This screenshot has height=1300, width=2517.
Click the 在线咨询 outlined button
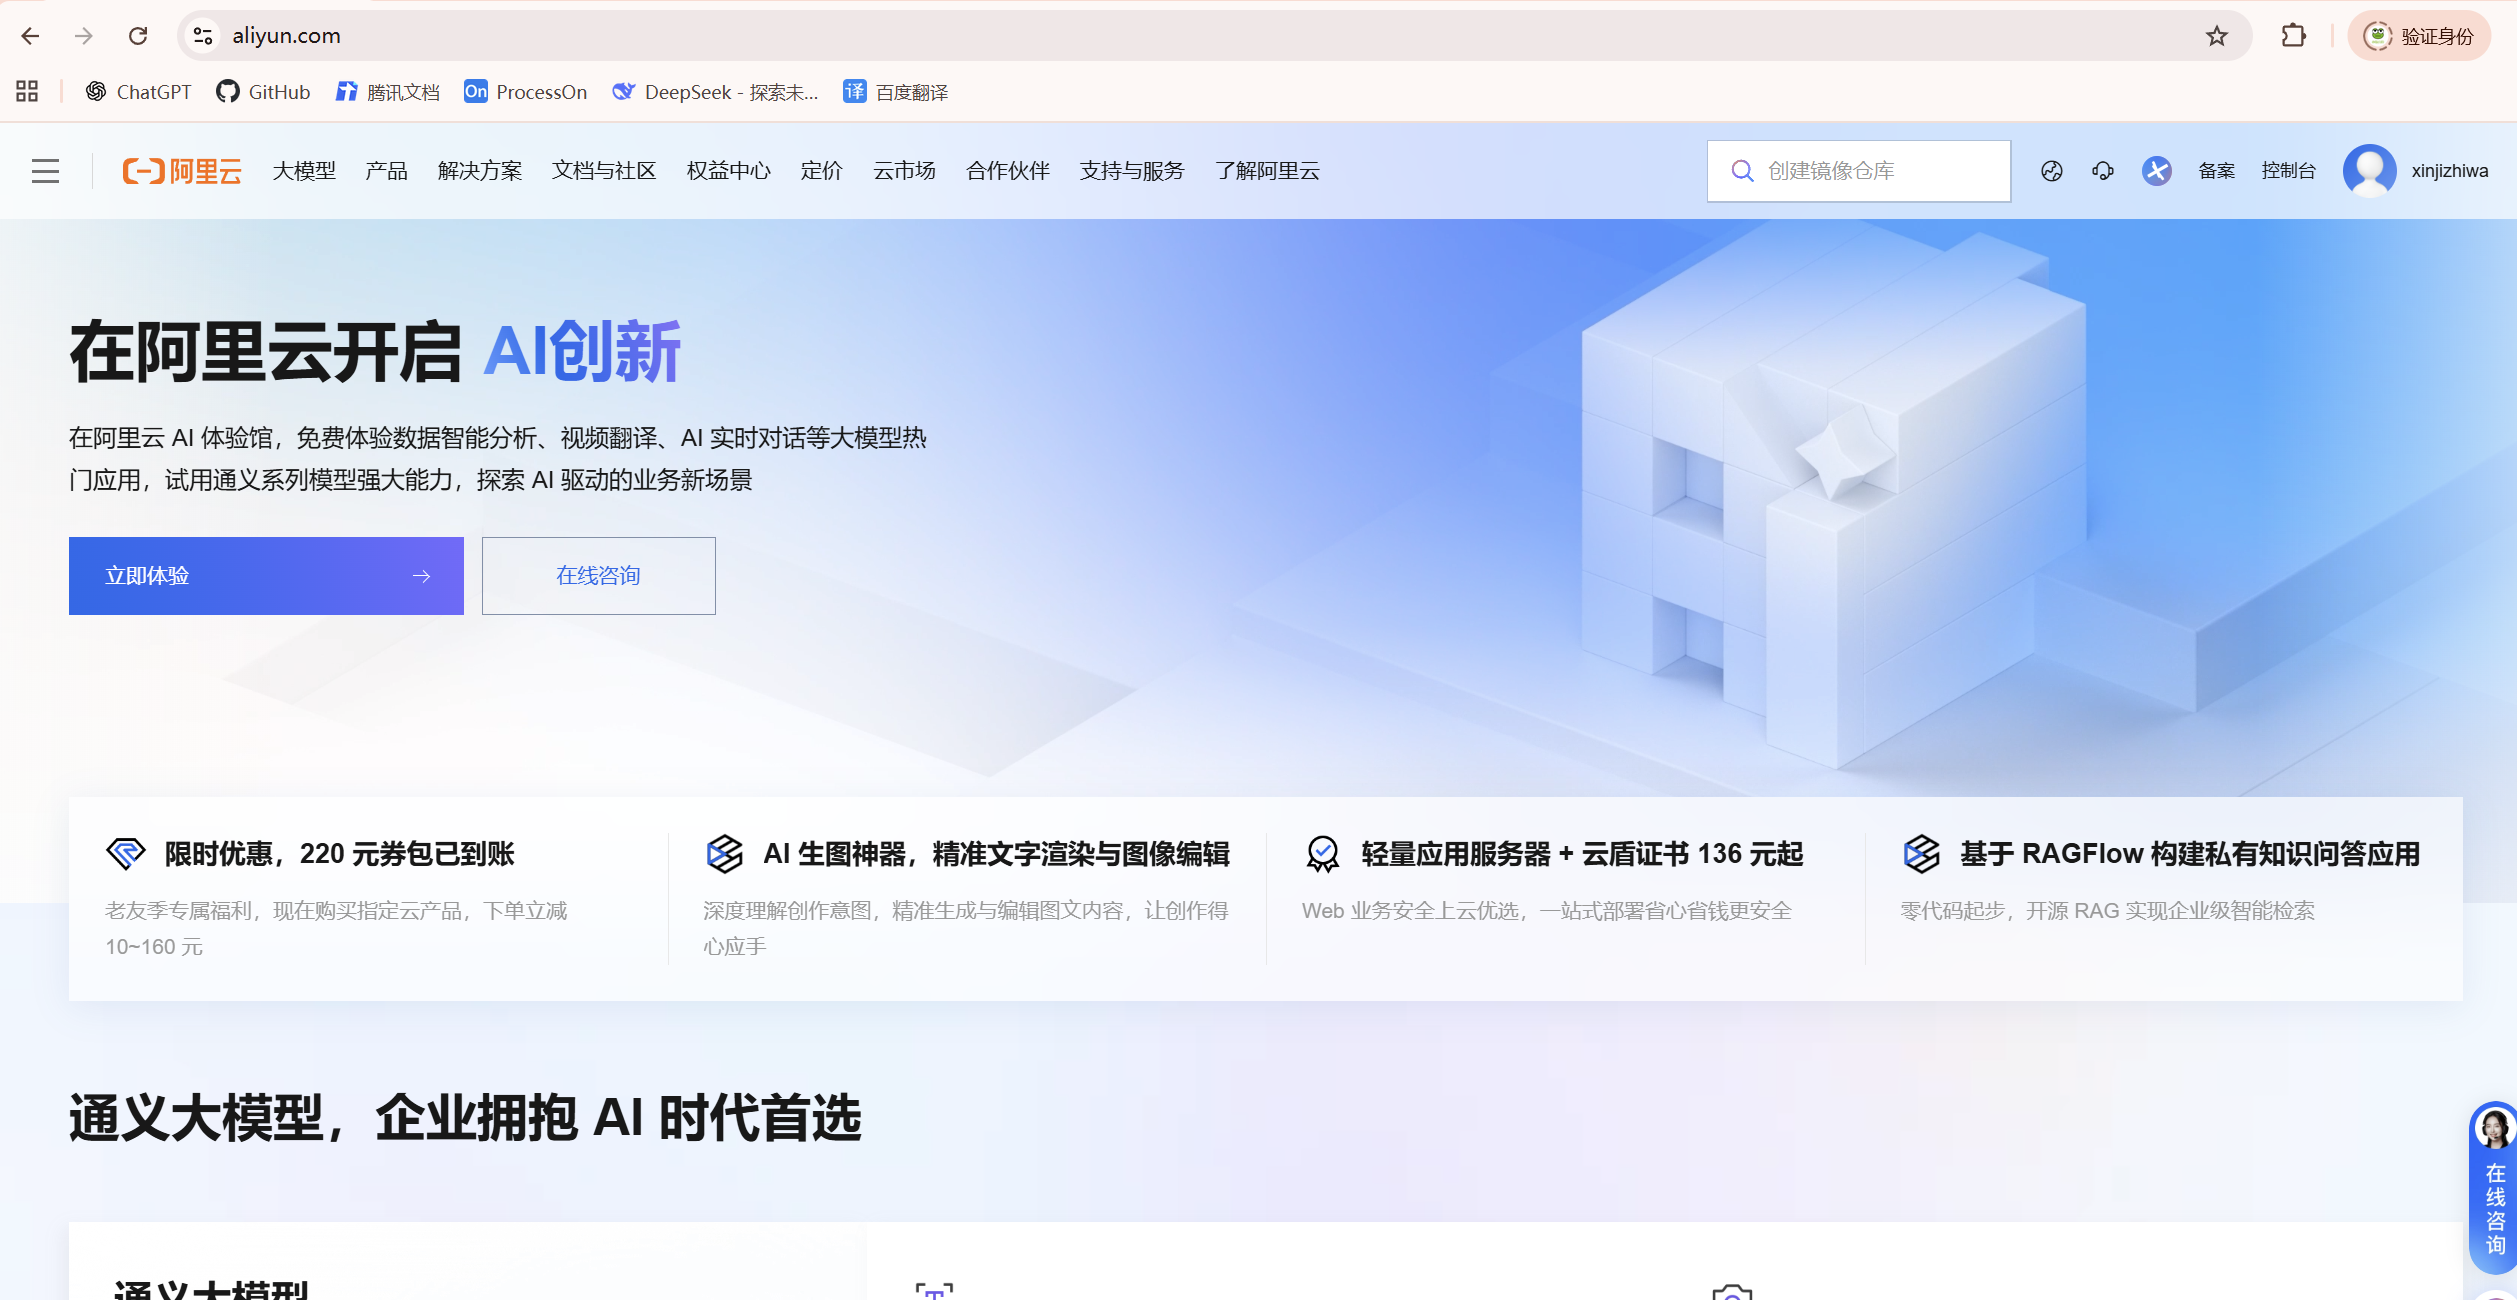tap(598, 576)
